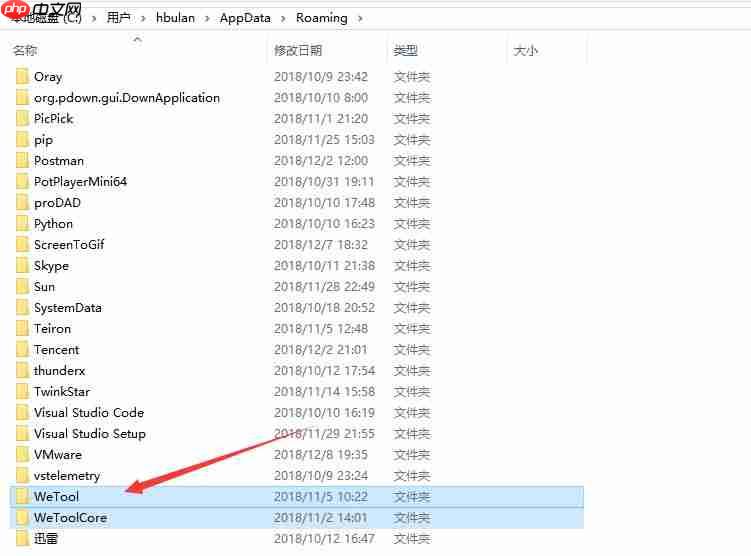Select the vstelemetry folder name

67,476
